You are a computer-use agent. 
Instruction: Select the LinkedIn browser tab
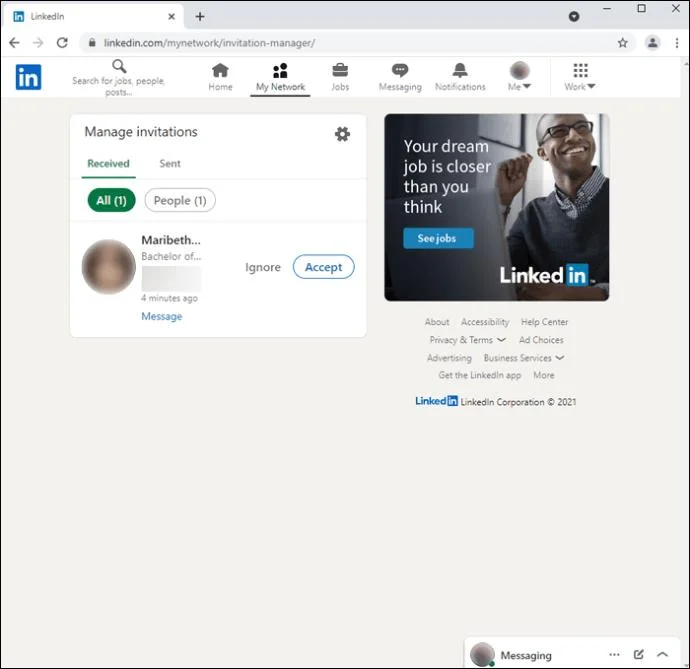(92, 17)
